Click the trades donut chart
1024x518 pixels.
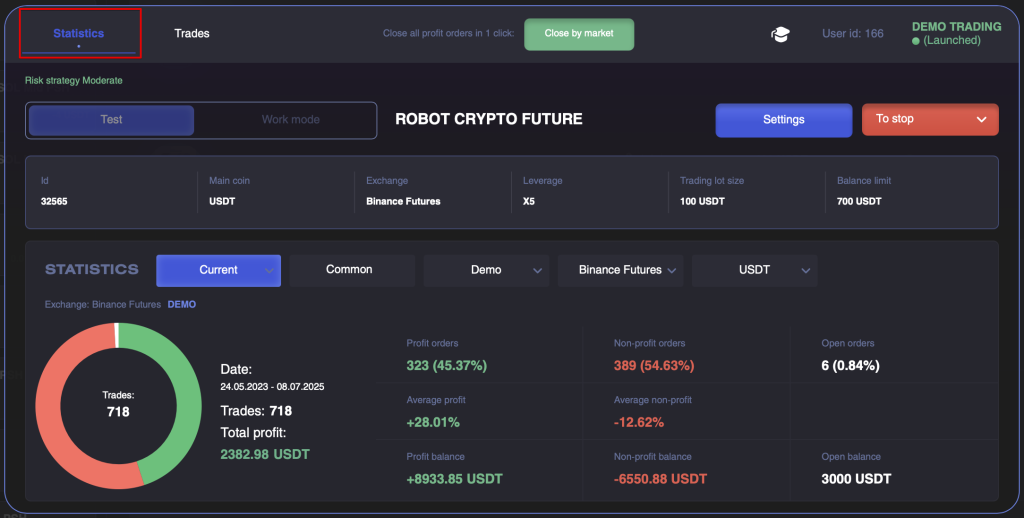pyautogui.click(x=118, y=405)
